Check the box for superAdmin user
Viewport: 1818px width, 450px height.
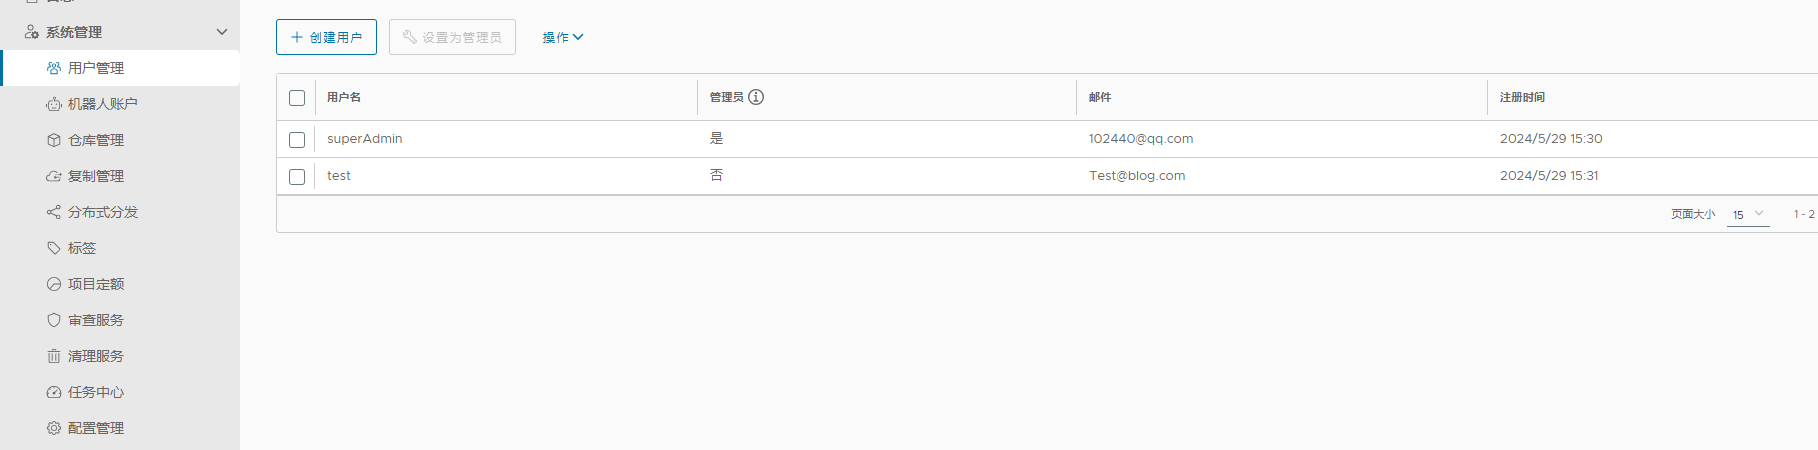point(297,140)
